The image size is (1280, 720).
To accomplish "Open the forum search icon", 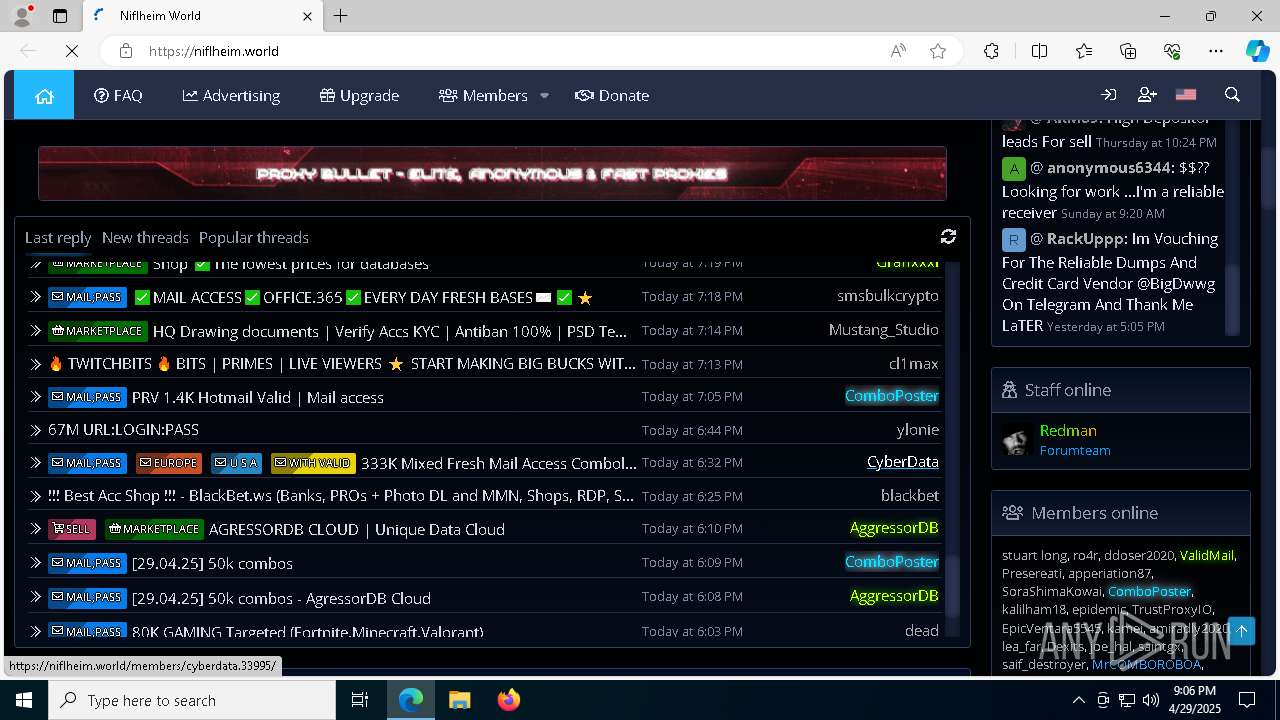I will tap(1232, 95).
